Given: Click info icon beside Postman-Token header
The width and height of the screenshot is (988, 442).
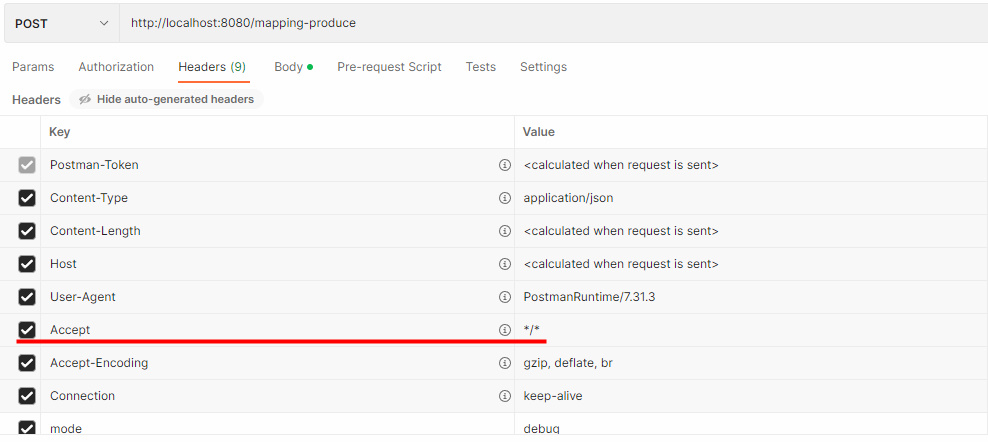Looking at the screenshot, I should [504, 165].
